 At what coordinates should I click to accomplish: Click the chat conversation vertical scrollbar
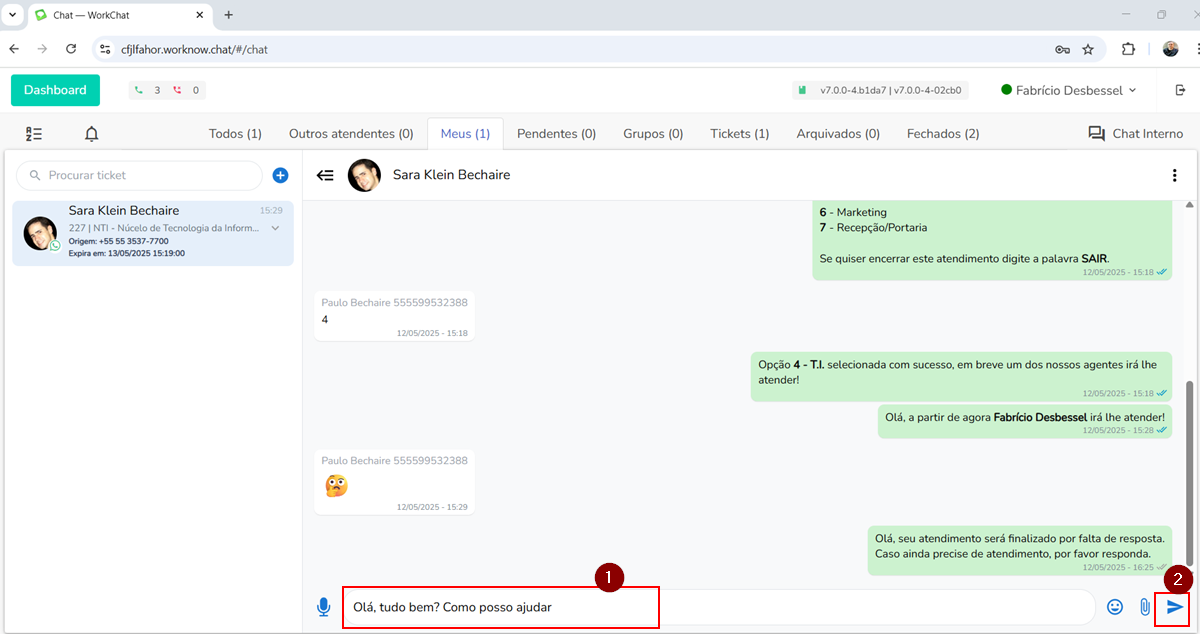click(x=1189, y=470)
